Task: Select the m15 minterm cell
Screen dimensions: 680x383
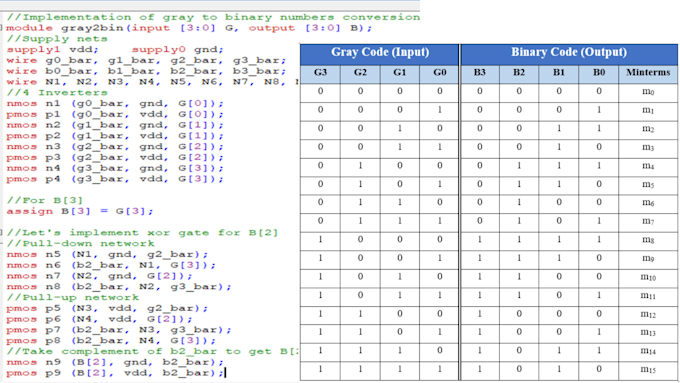Action: (648, 370)
